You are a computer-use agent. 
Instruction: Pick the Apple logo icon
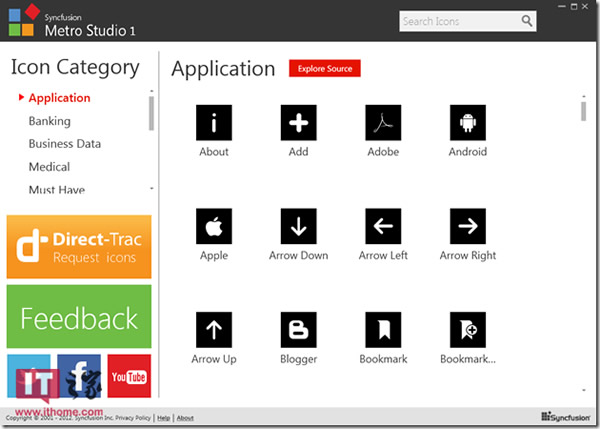[213, 227]
